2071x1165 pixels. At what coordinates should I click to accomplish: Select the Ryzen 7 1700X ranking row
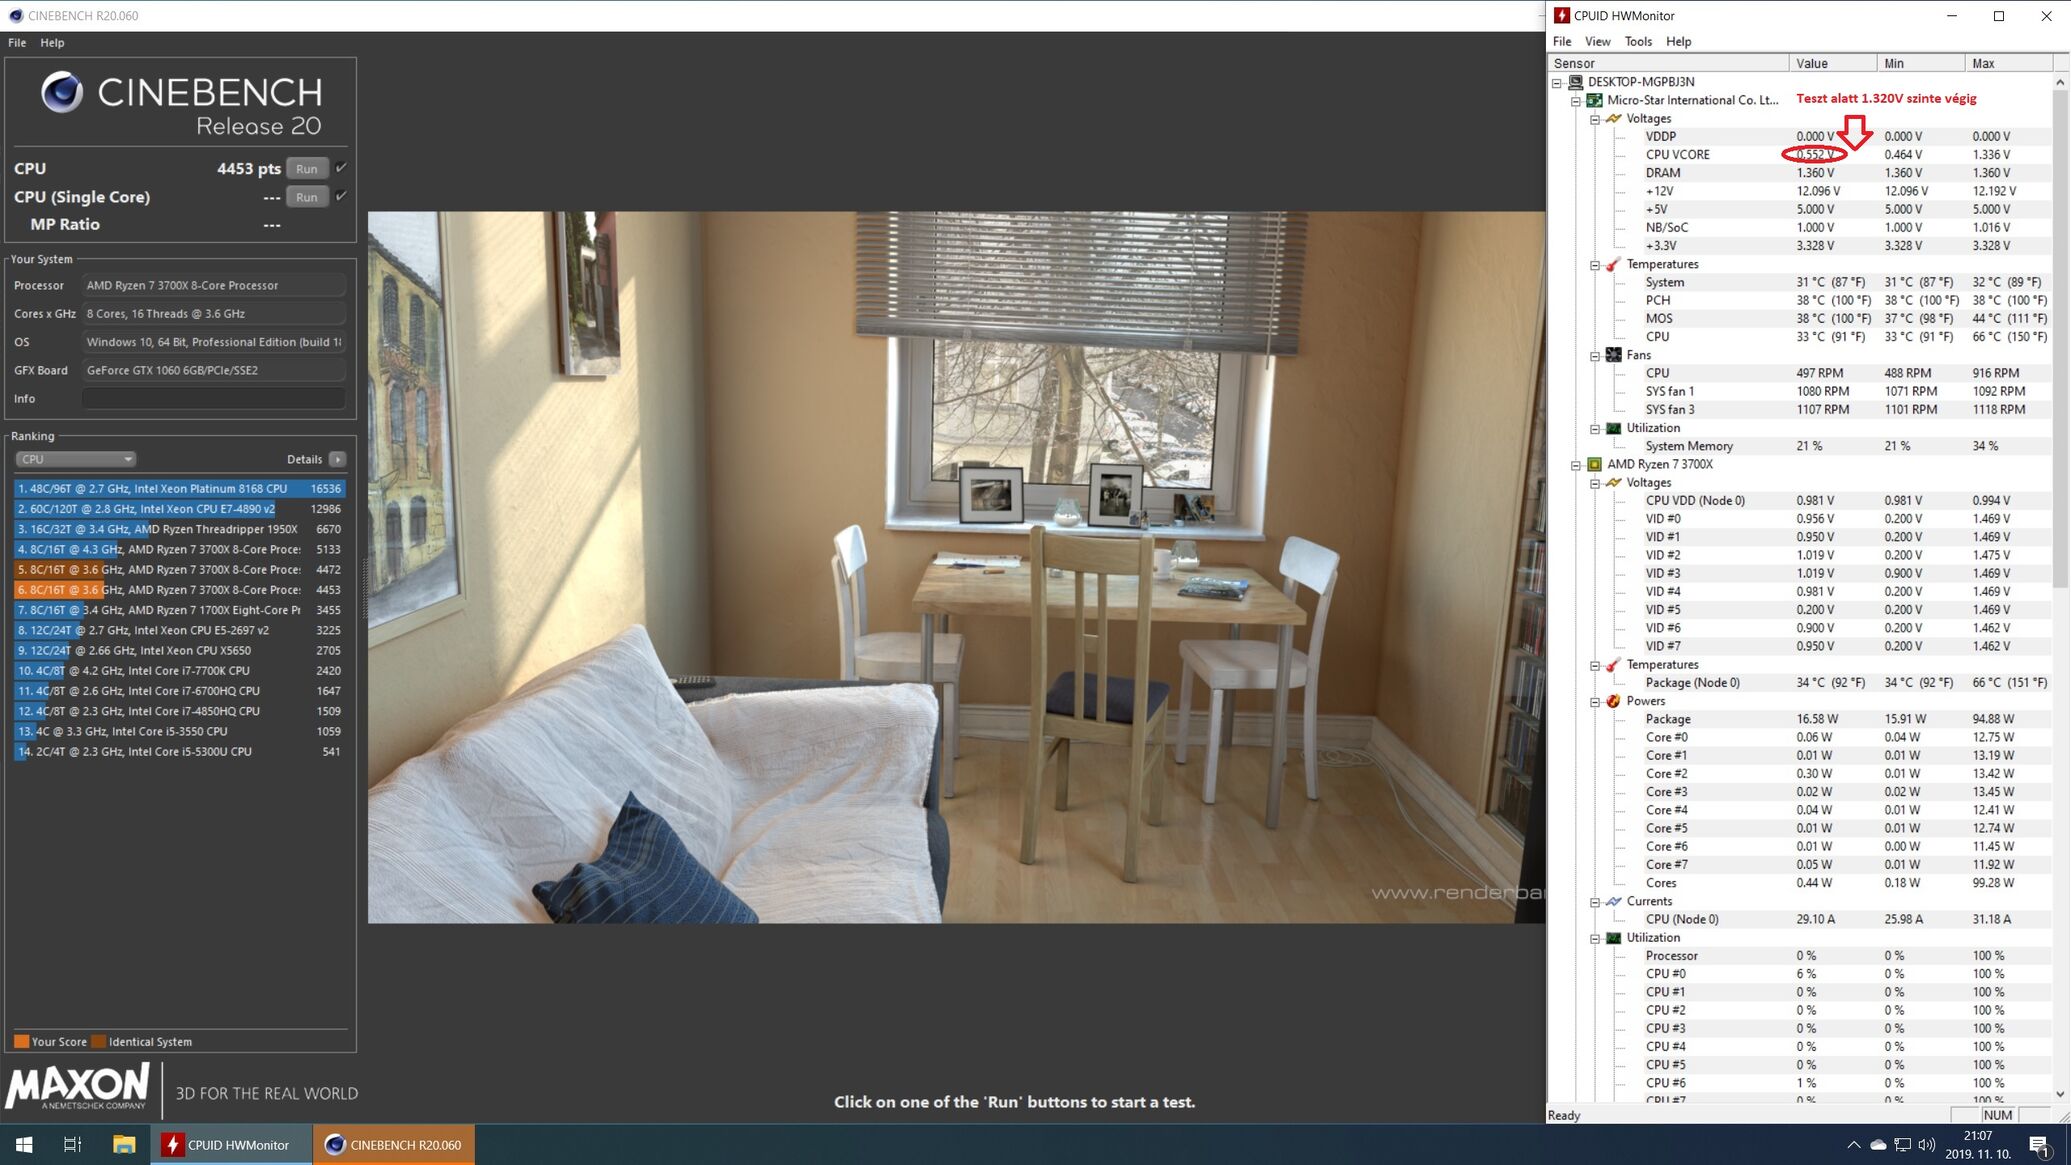(x=180, y=610)
